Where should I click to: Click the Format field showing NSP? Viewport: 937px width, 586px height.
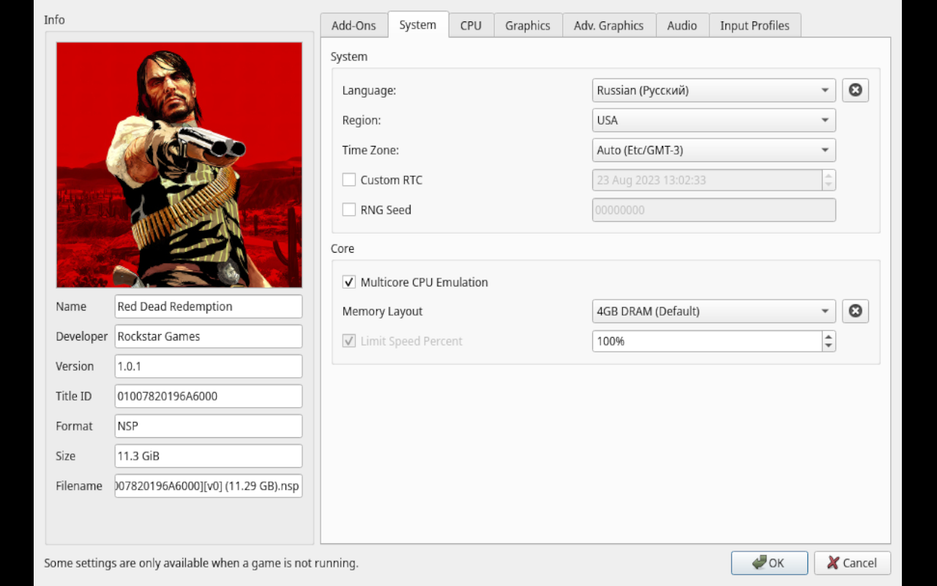point(209,426)
